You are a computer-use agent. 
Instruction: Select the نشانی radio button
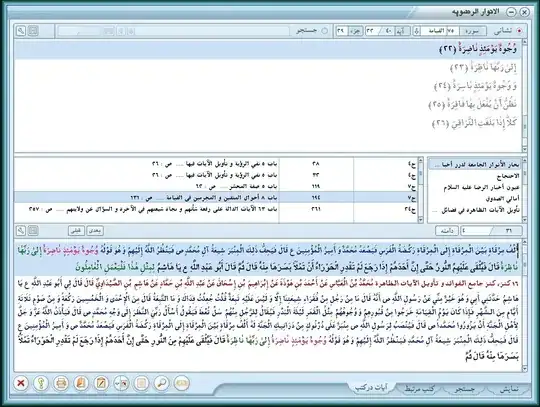[519, 31]
